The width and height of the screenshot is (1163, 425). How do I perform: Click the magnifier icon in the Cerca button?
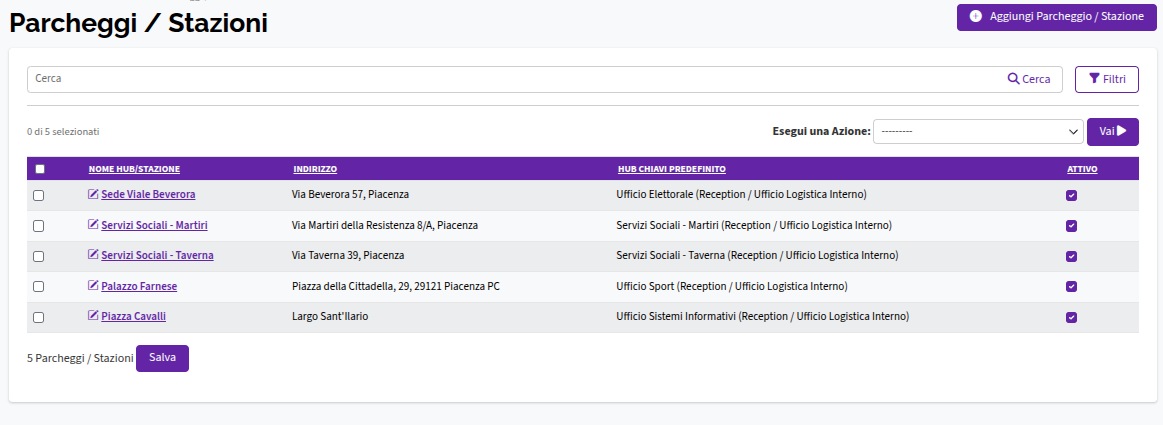coord(1013,79)
